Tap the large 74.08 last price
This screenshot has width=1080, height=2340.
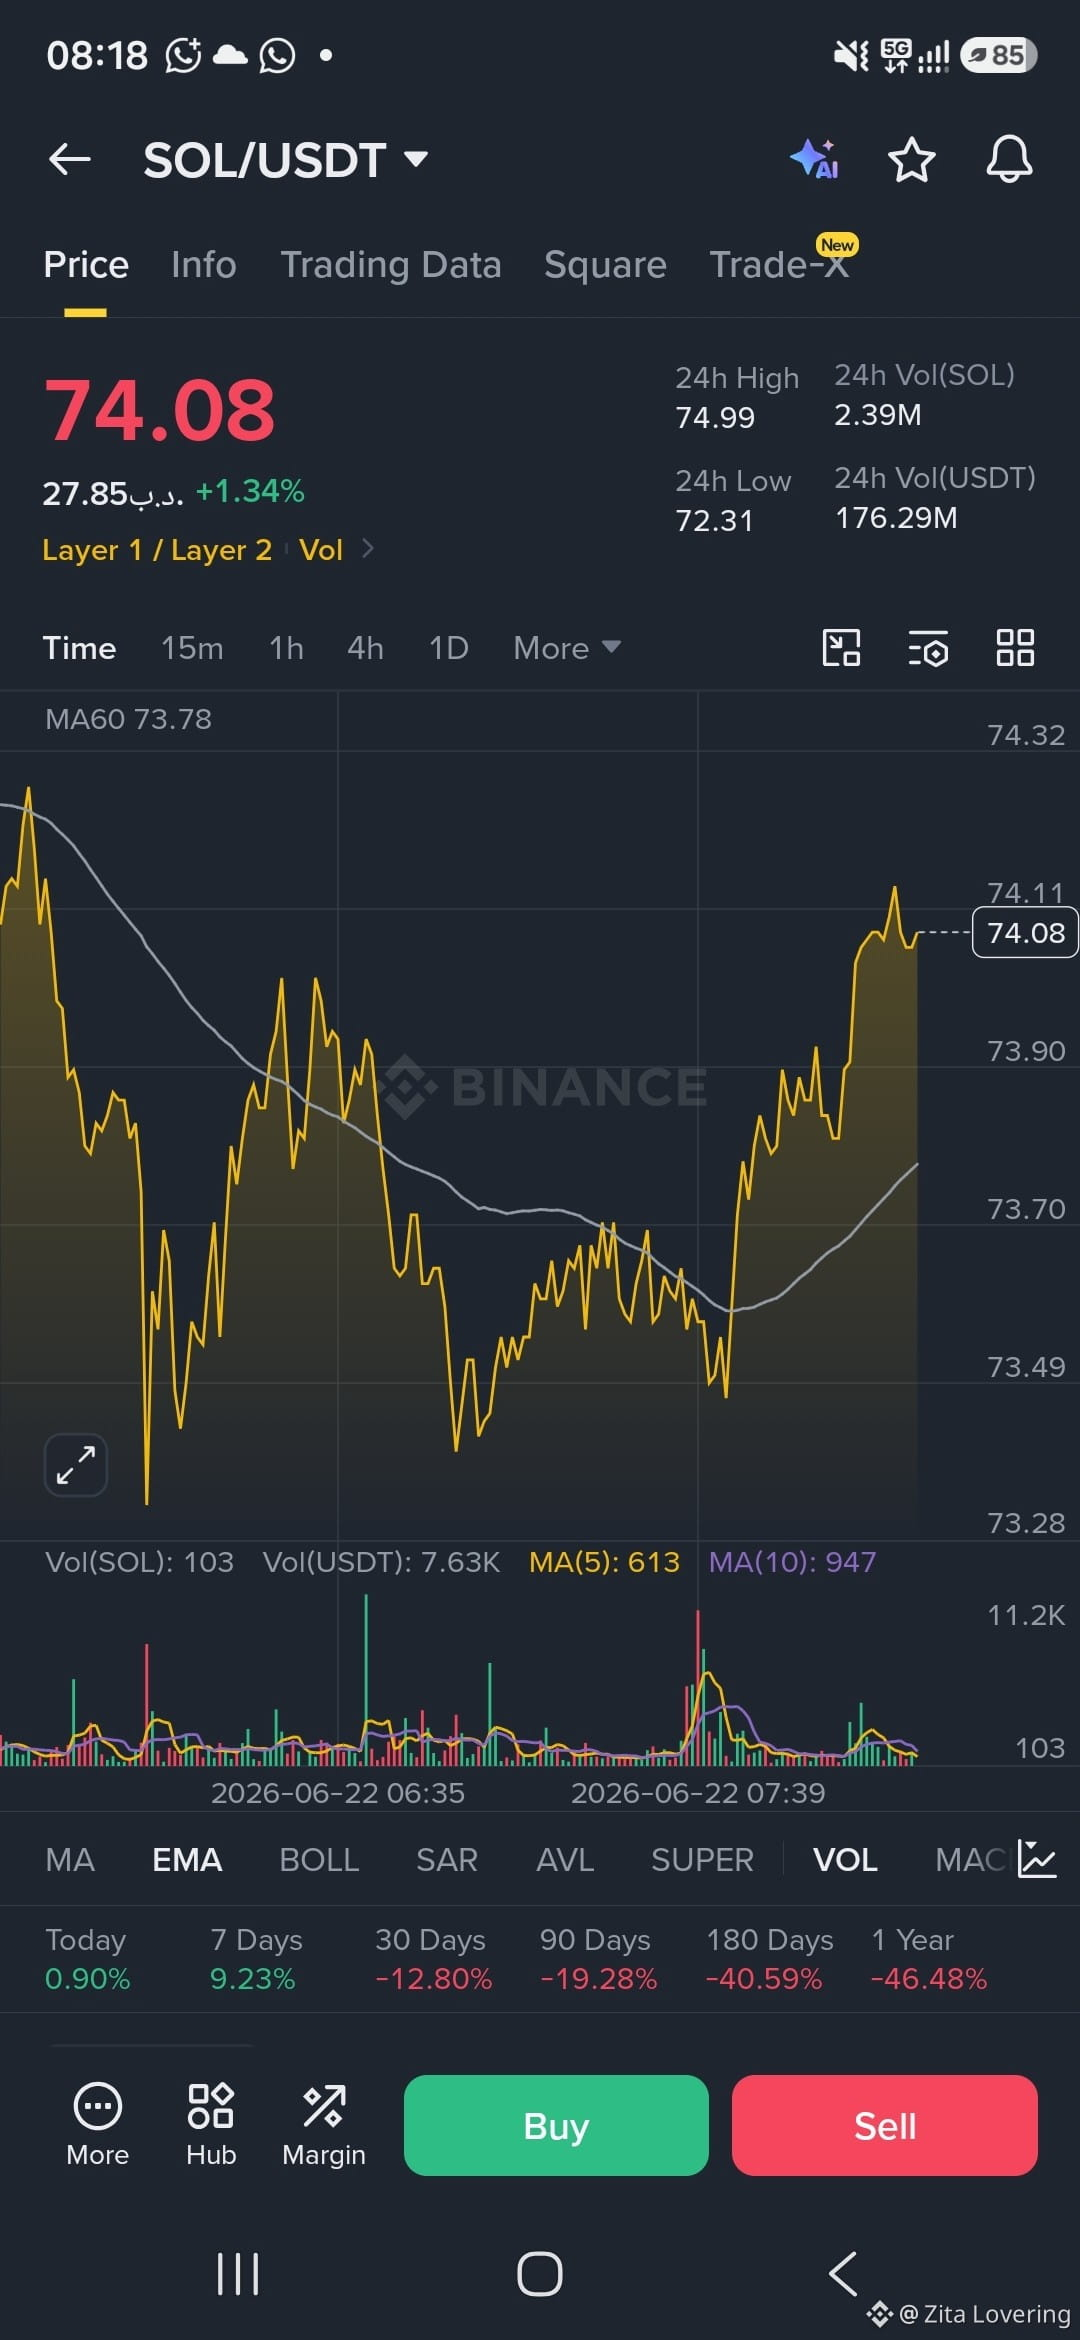[160, 410]
